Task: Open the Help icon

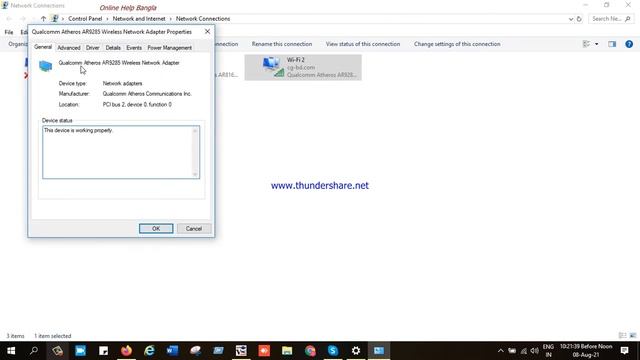Action: tap(629, 44)
